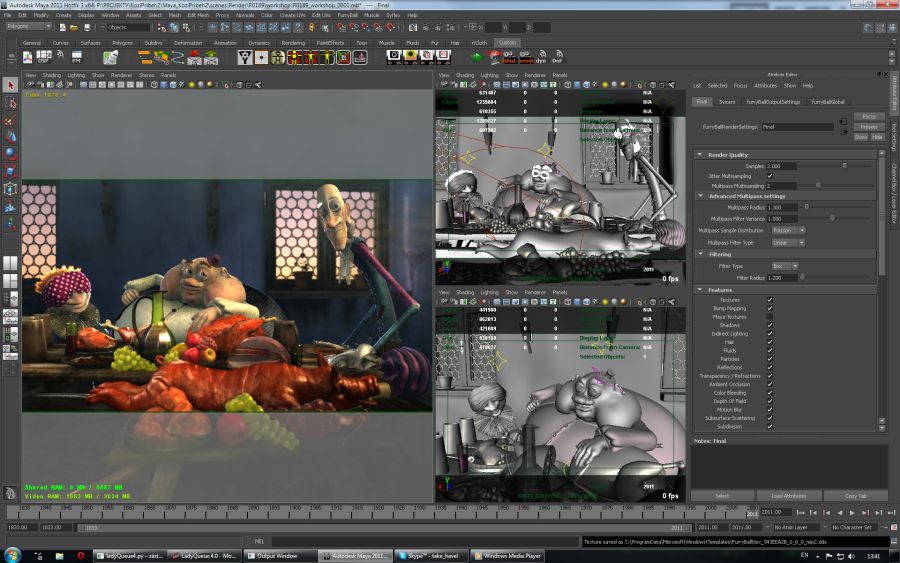Image resolution: width=900 pixels, height=563 pixels.
Task: Toggle the Textures feature checkbox
Action: coord(770,300)
